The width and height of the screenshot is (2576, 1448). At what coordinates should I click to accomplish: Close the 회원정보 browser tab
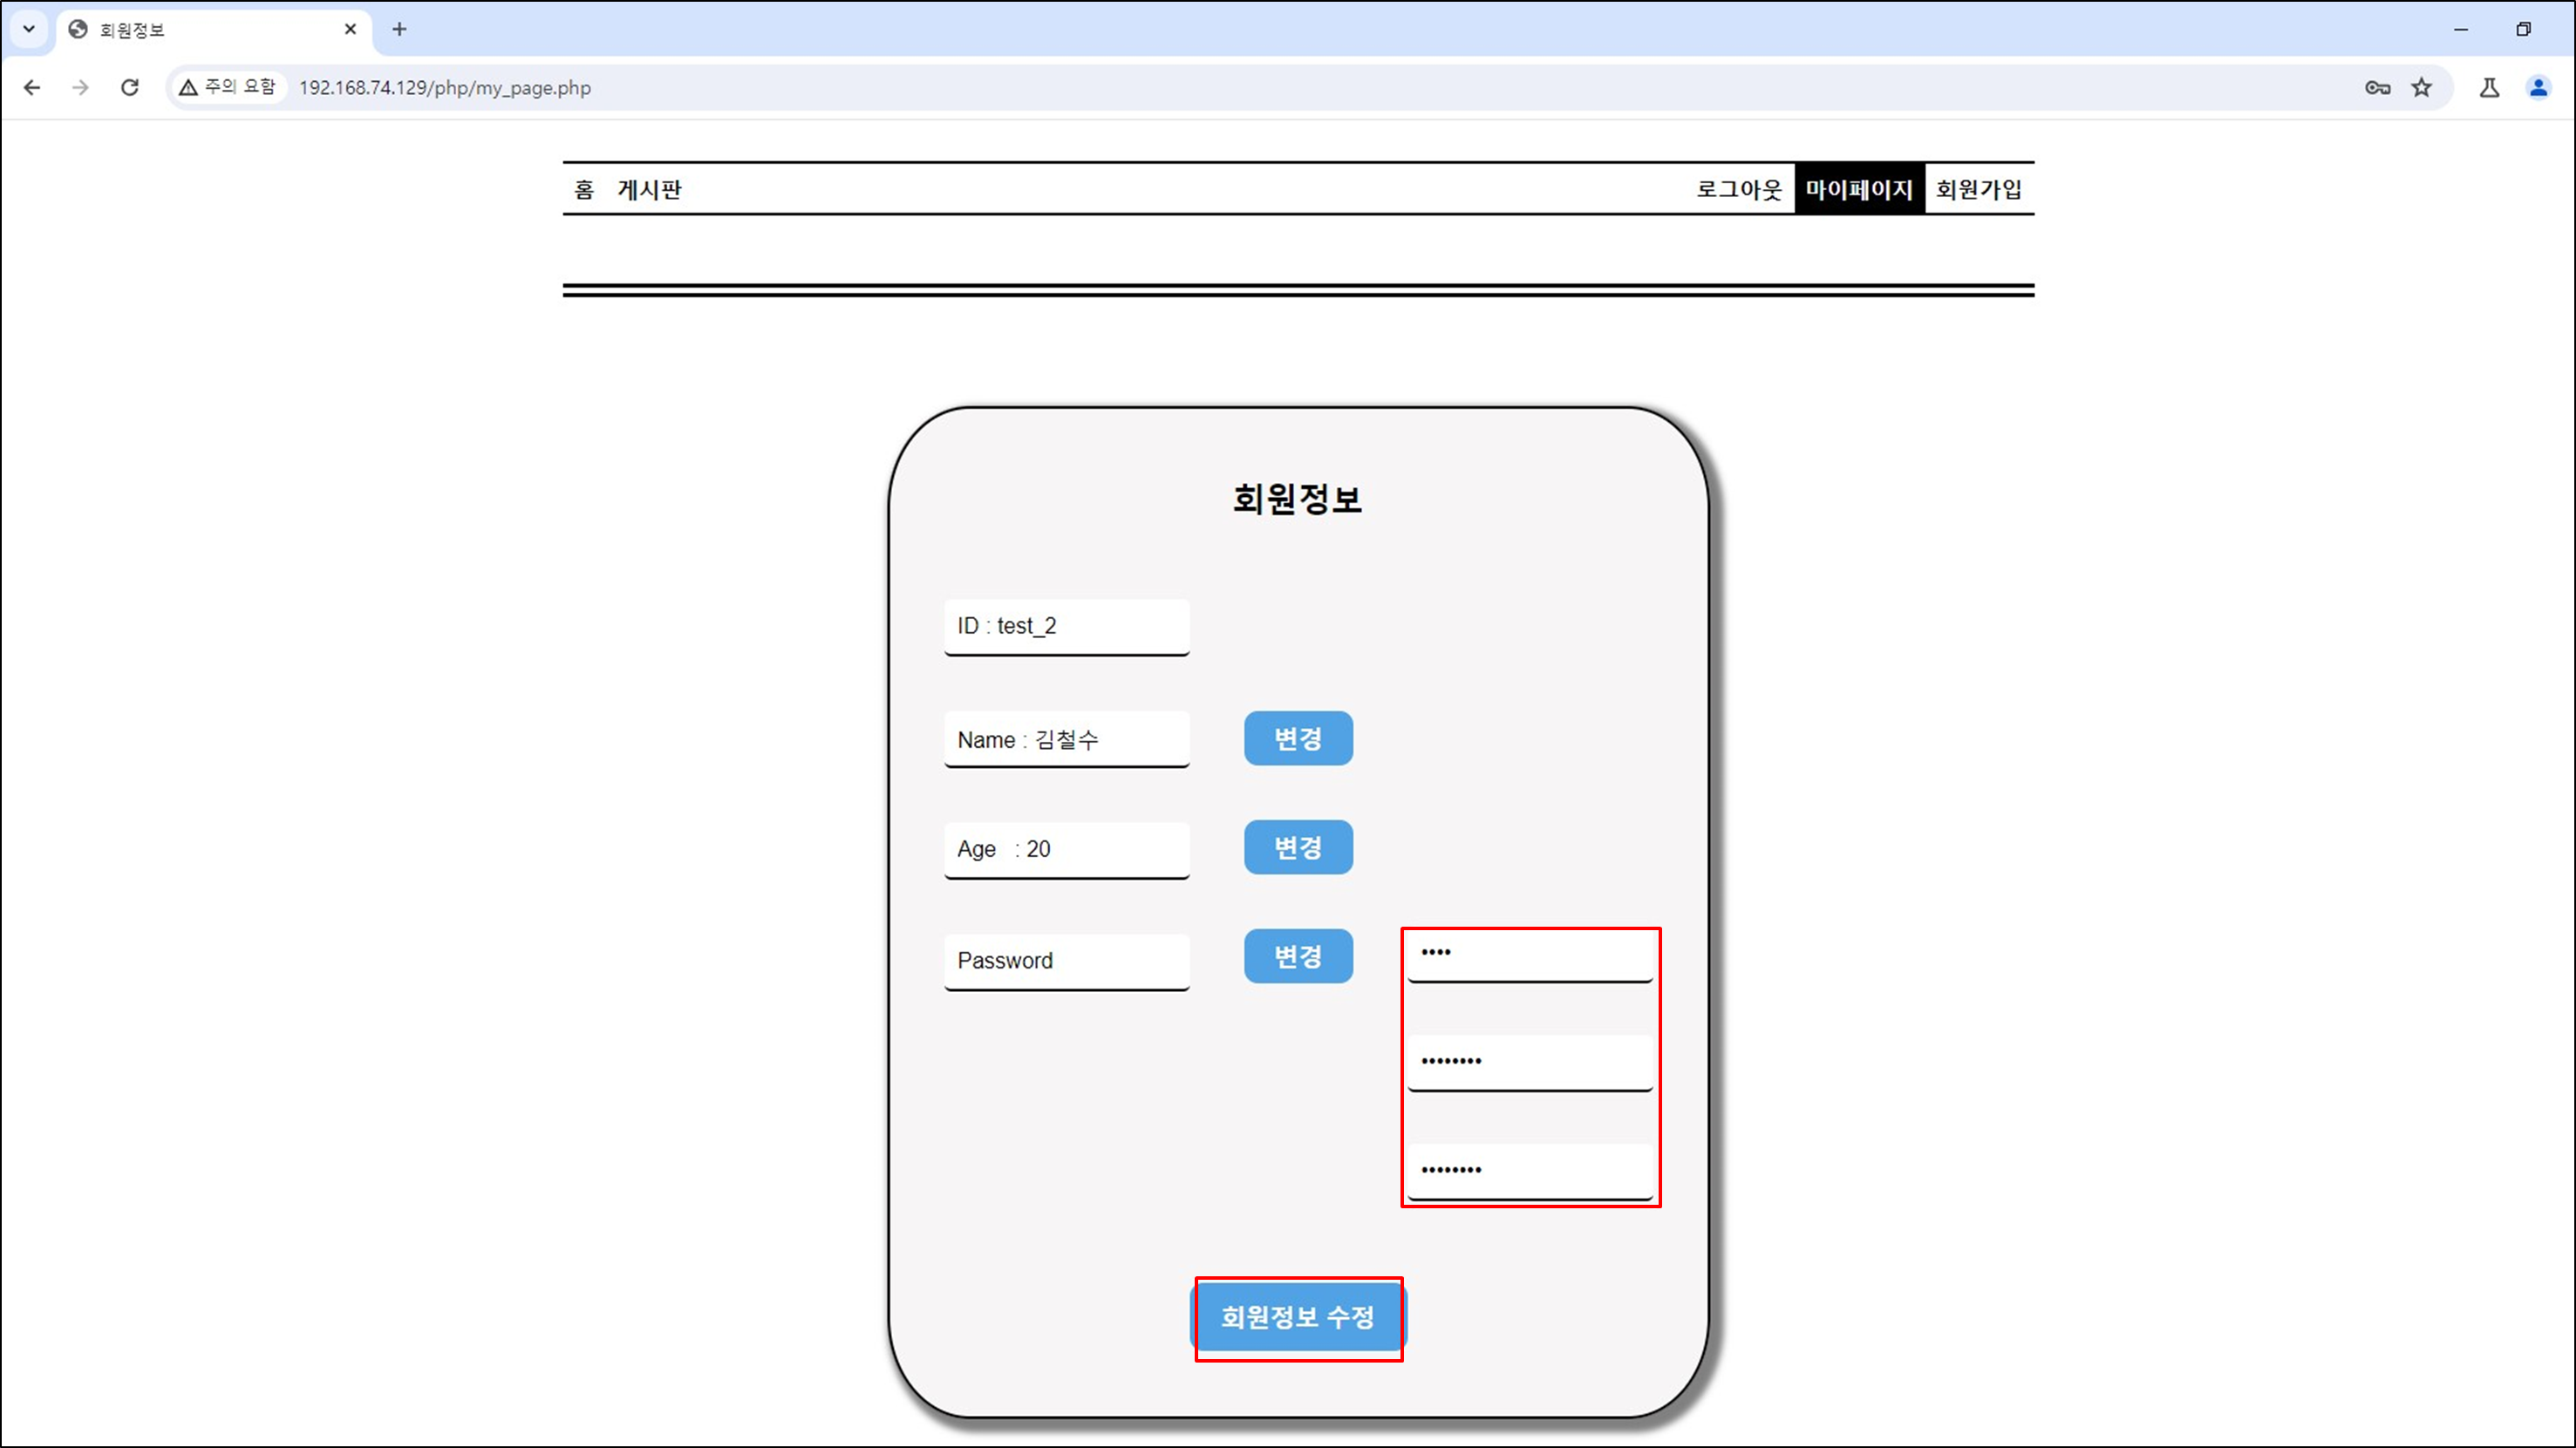pos(350,29)
